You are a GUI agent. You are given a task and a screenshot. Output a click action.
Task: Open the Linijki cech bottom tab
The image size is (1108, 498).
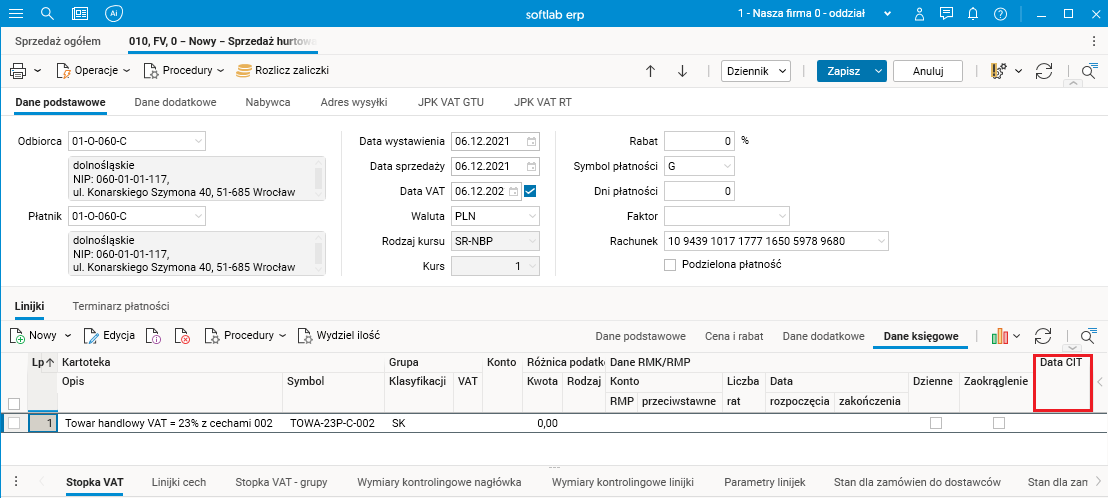point(179,482)
